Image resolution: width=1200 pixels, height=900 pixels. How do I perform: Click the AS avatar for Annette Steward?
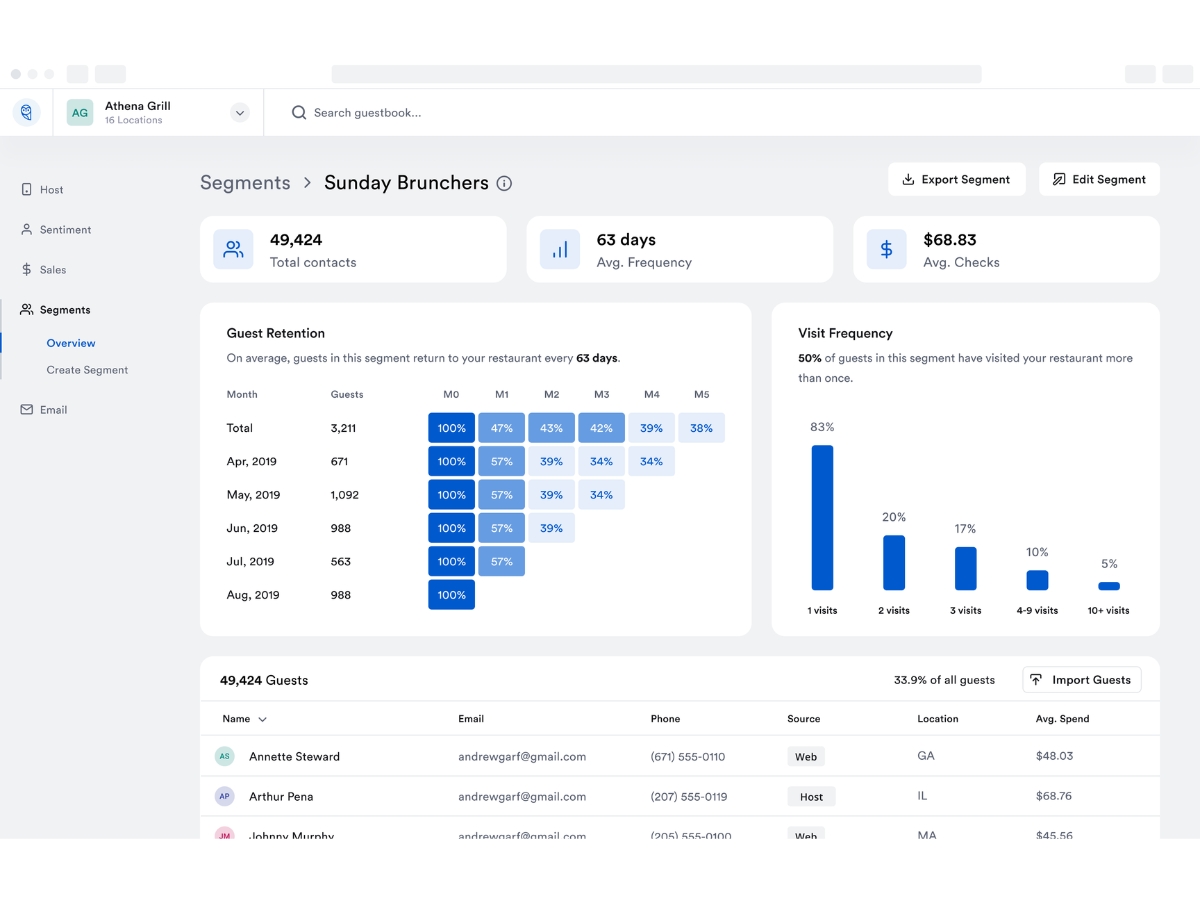pyautogui.click(x=224, y=756)
